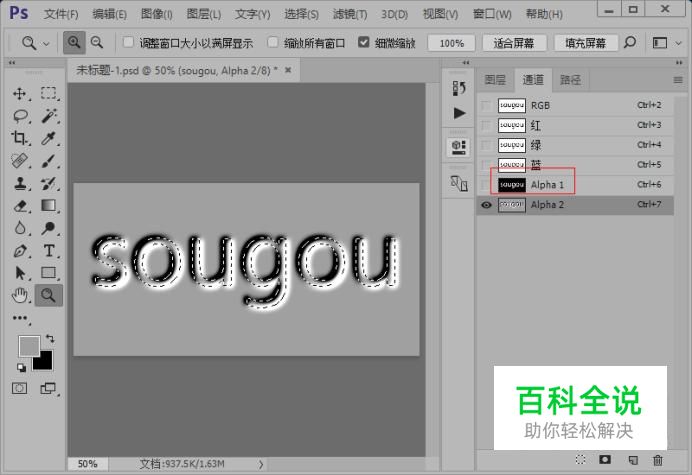Viewport: 692px width, 475px height.
Task: Select the Rectangle shape tool
Action: click(49, 273)
